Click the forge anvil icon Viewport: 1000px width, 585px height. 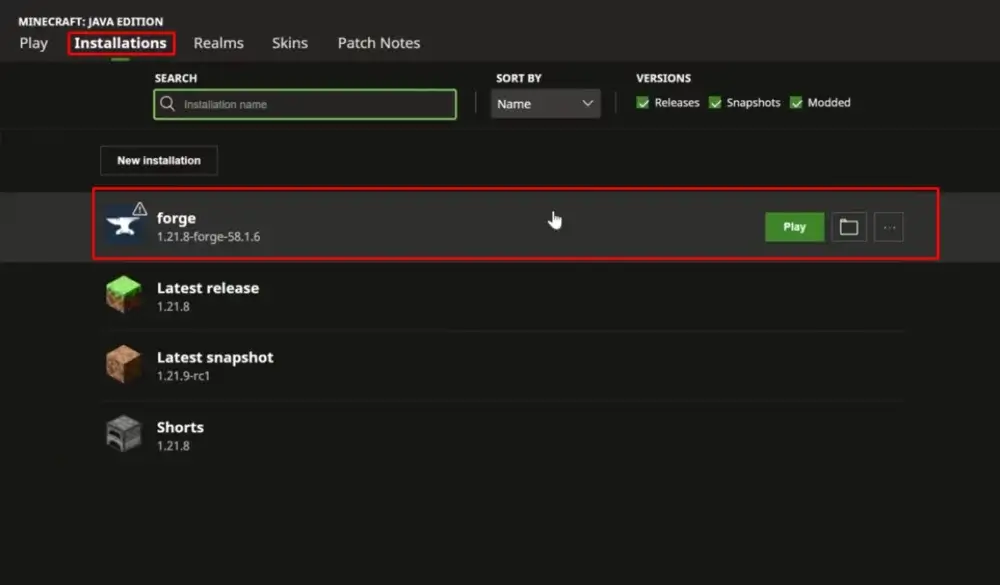coord(124,227)
